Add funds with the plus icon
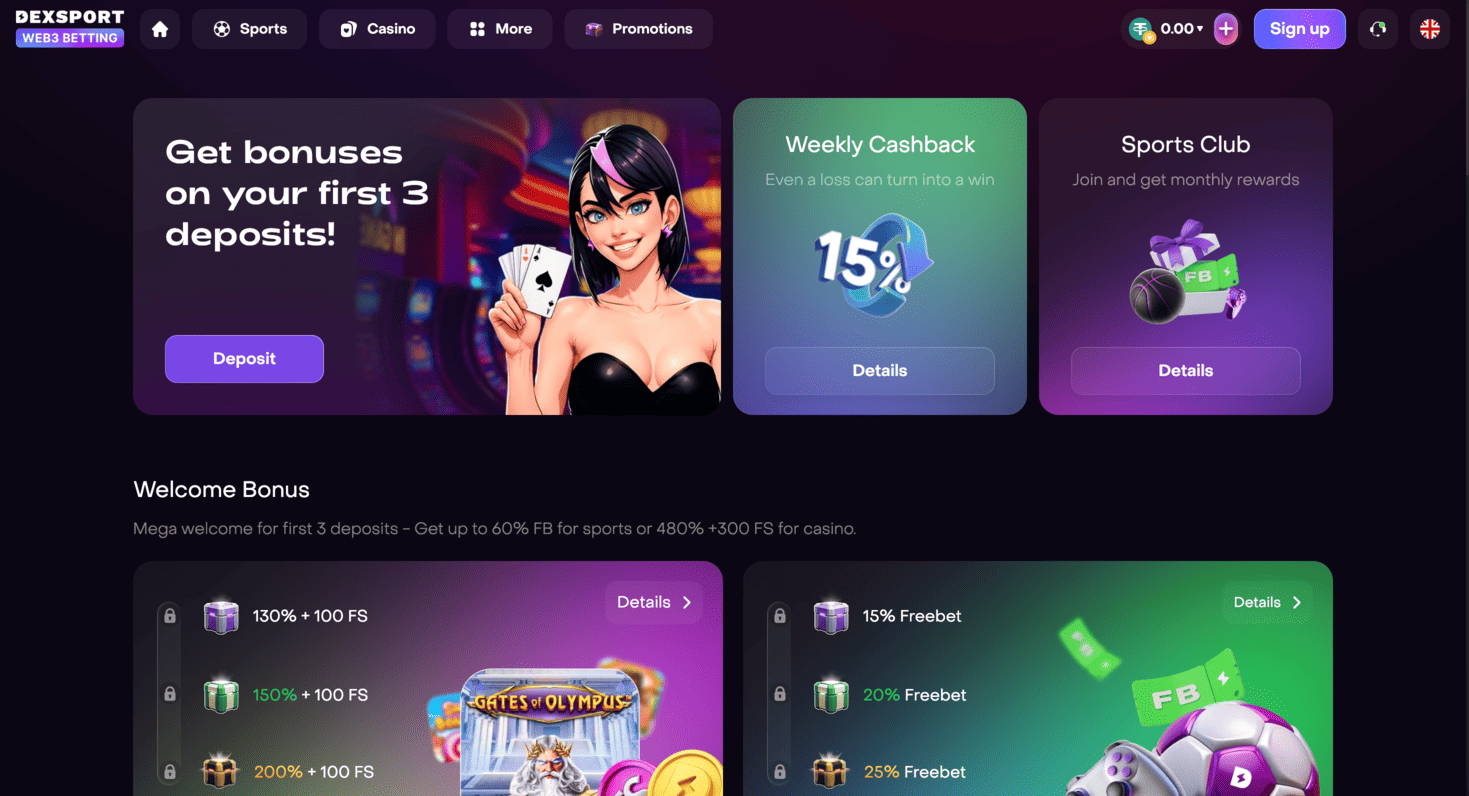The width and height of the screenshot is (1469, 796). (1226, 29)
